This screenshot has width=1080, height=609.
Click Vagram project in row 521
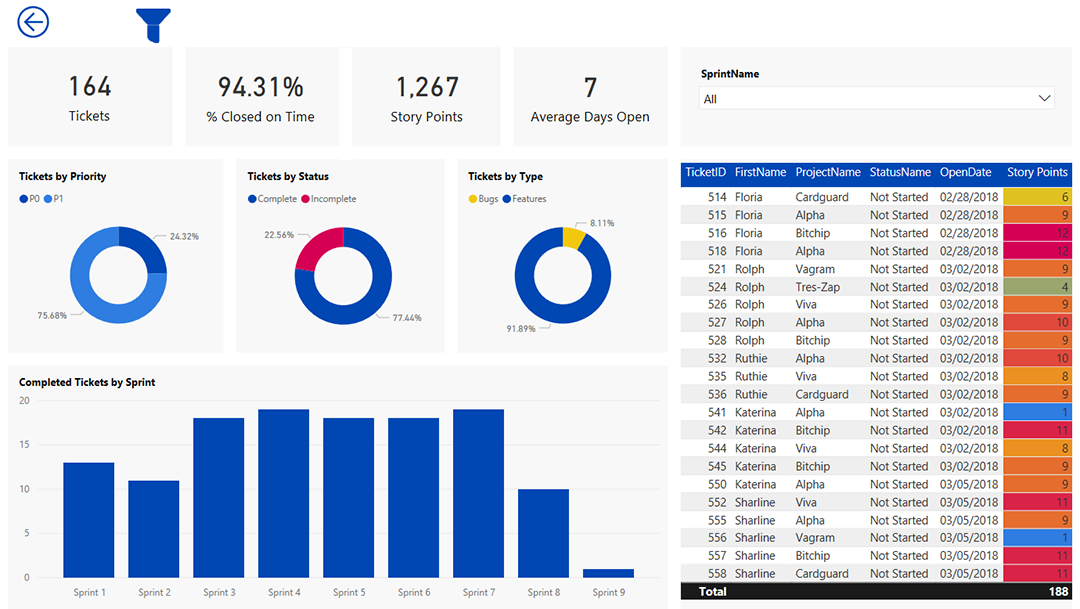click(815, 269)
